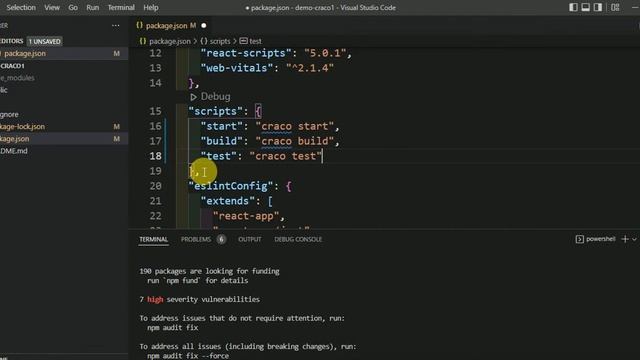640x360 pixels.
Task: Click the "eslintConfig" key
Action: pyautogui.click(x=231, y=186)
